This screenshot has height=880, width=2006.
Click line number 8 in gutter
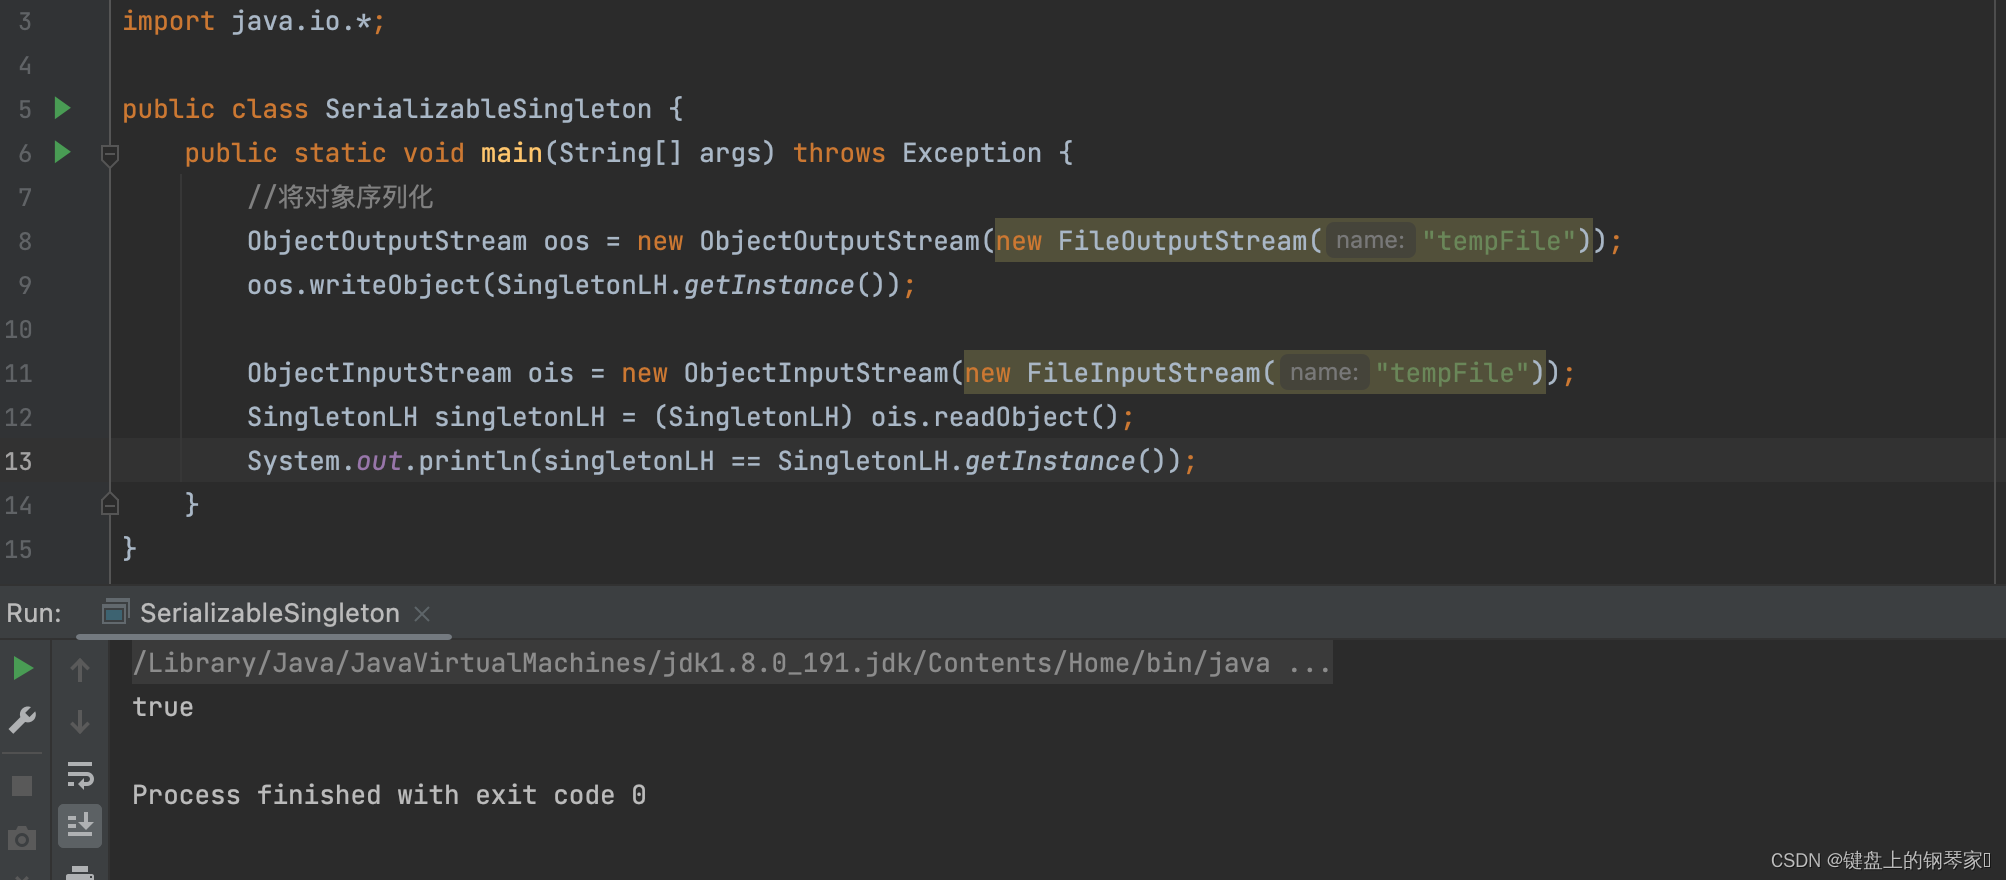(x=25, y=241)
